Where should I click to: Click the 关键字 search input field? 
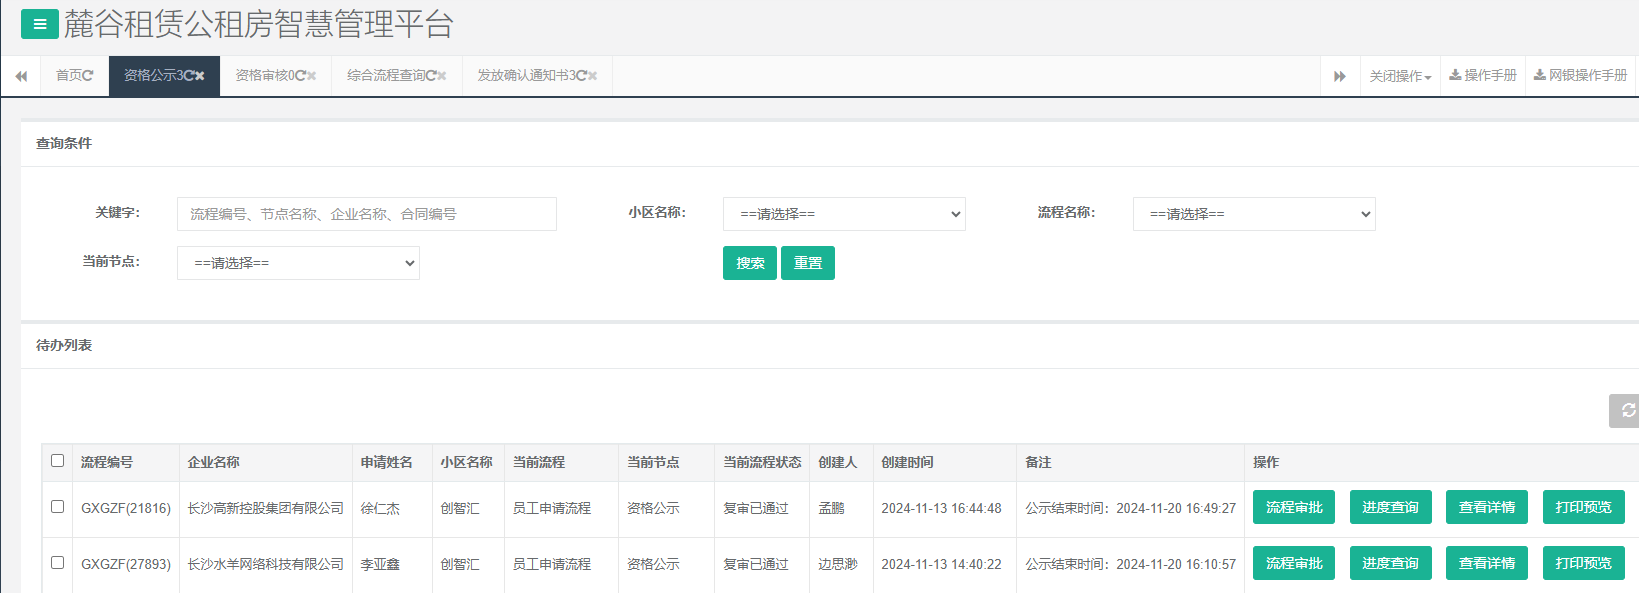click(x=366, y=214)
